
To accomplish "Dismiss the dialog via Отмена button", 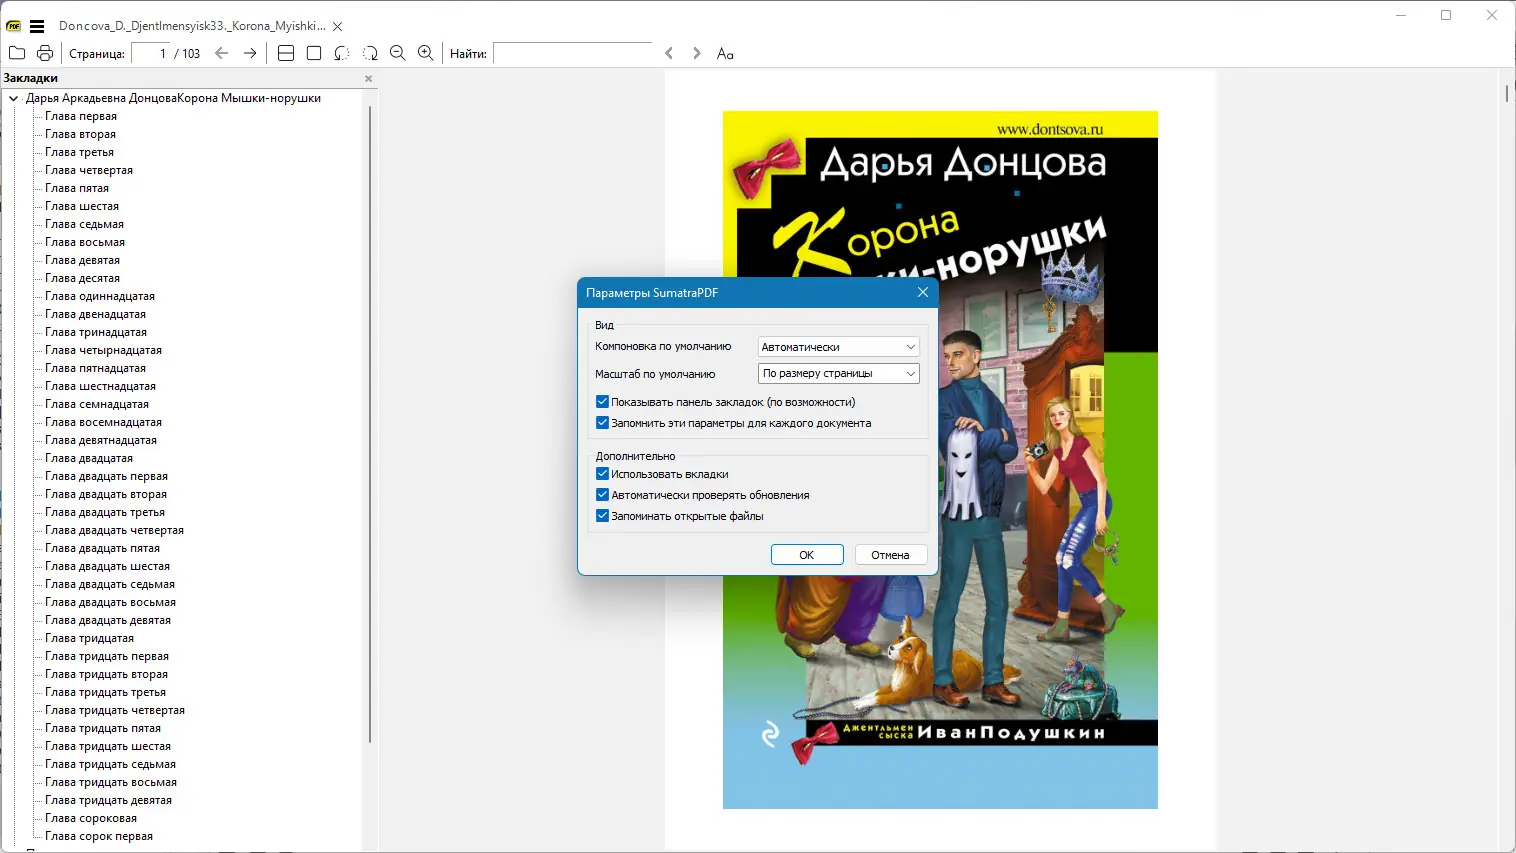I will point(890,554).
